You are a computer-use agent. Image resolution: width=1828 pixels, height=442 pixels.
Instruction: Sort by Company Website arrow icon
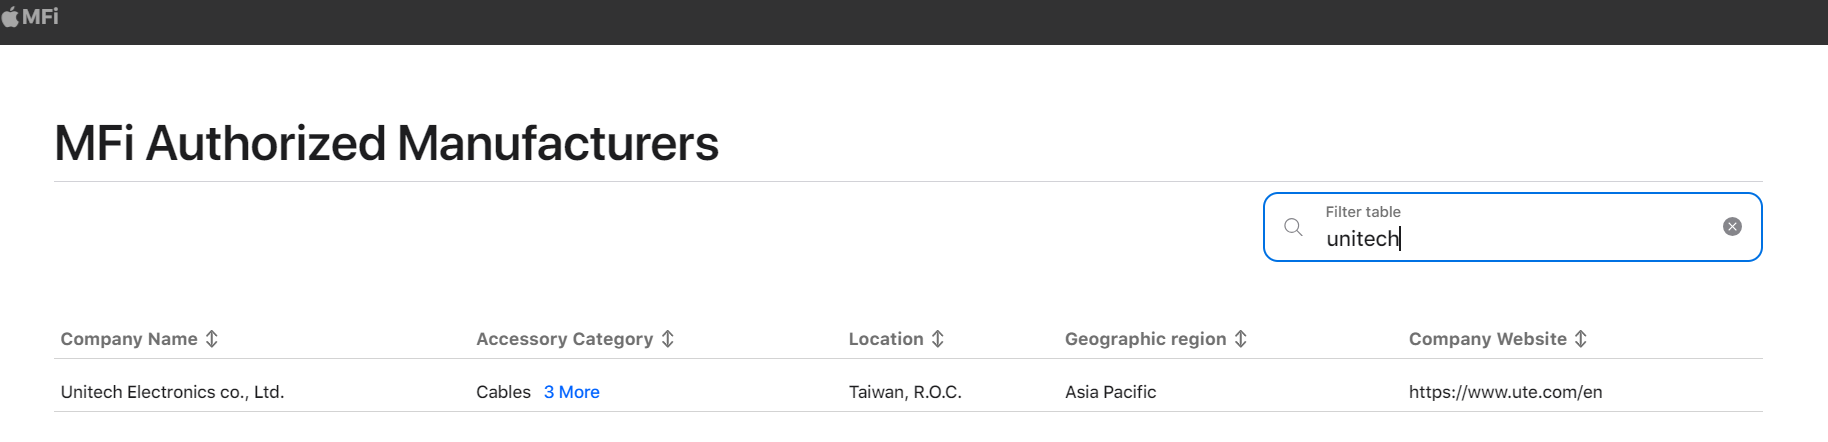(1580, 339)
